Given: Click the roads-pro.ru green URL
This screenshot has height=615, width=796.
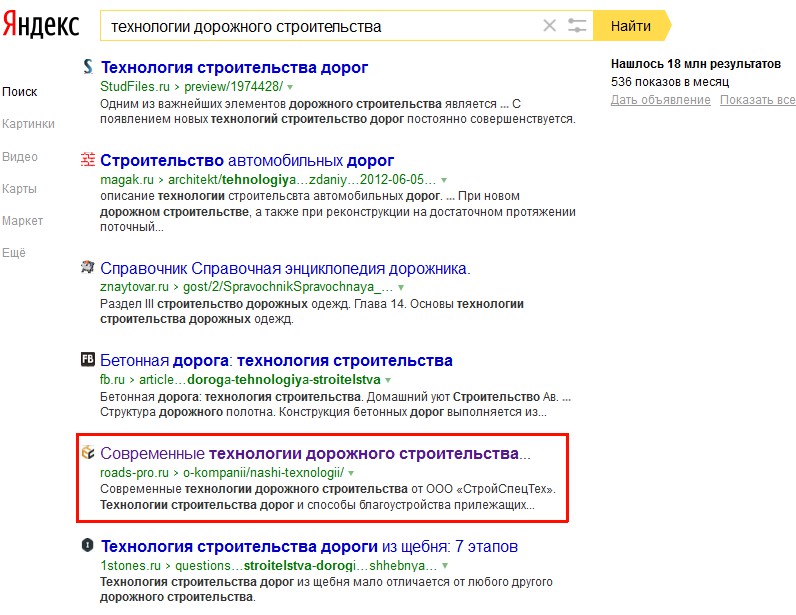Looking at the screenshot, I should tap(134, 473).
